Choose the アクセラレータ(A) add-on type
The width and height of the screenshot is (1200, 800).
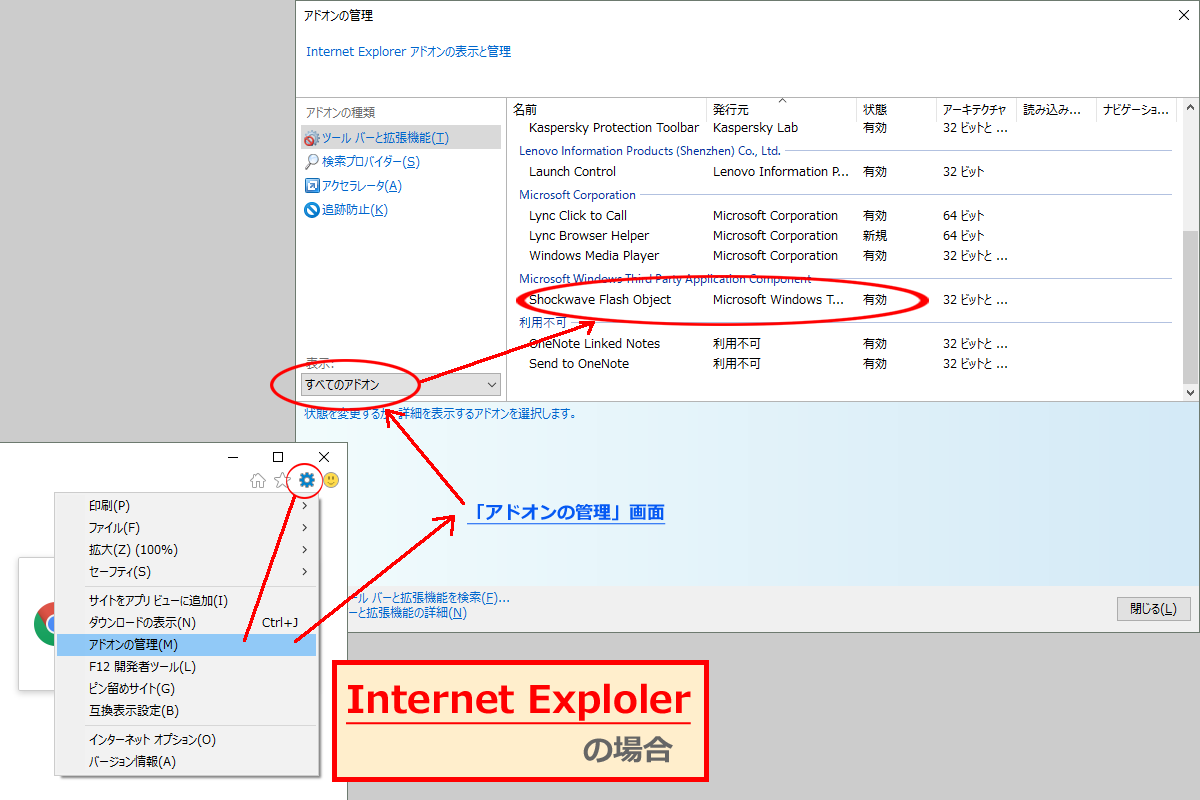353,186
